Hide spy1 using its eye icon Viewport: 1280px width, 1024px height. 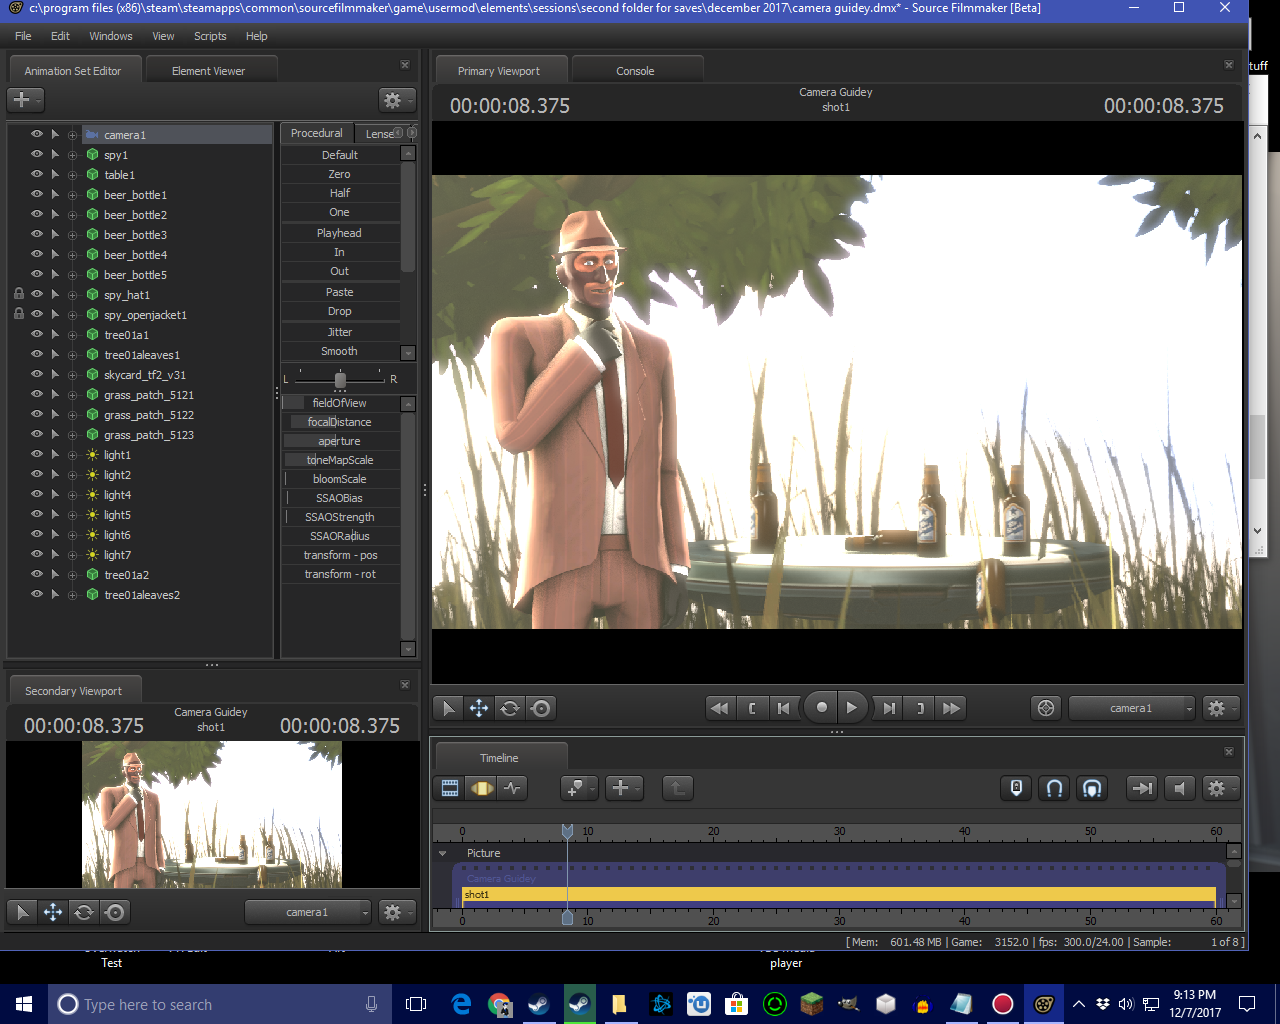tap(37, 154)
